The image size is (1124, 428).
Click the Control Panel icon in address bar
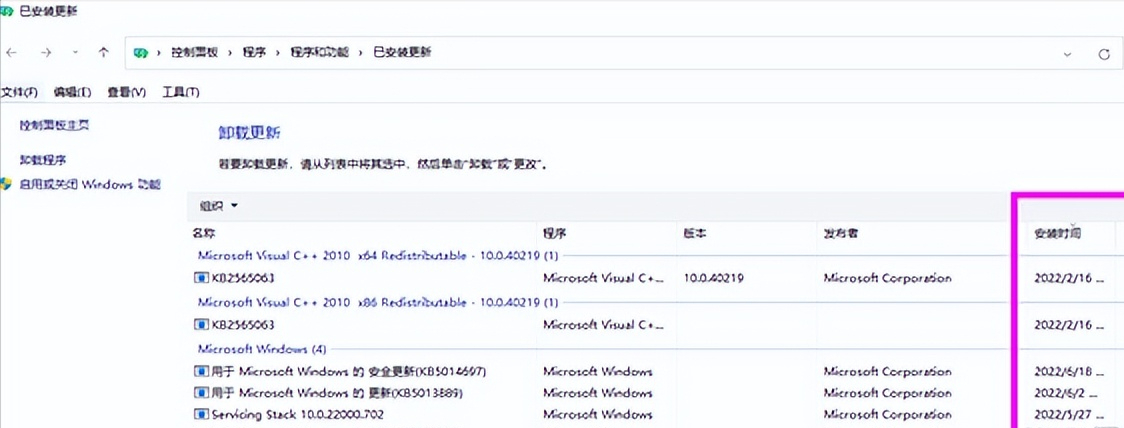141,52
